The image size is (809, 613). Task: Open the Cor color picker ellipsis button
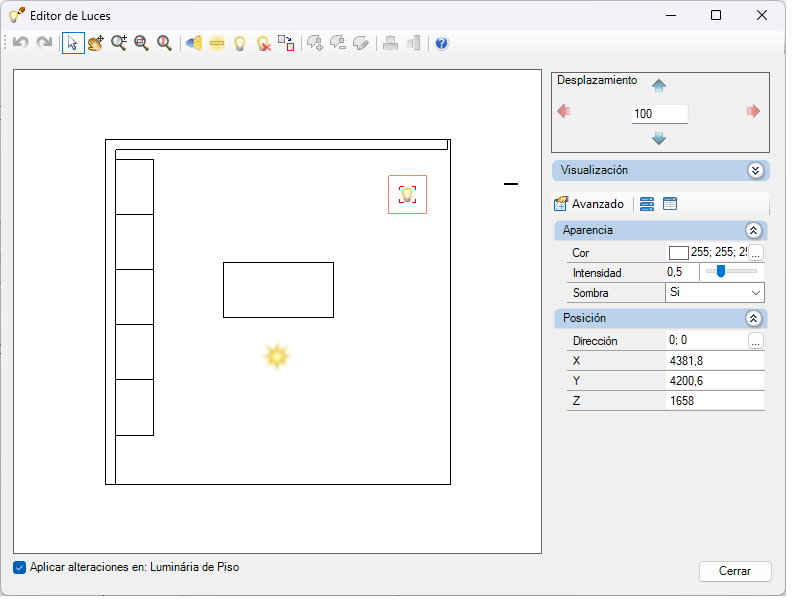click(x=755, y=253)
